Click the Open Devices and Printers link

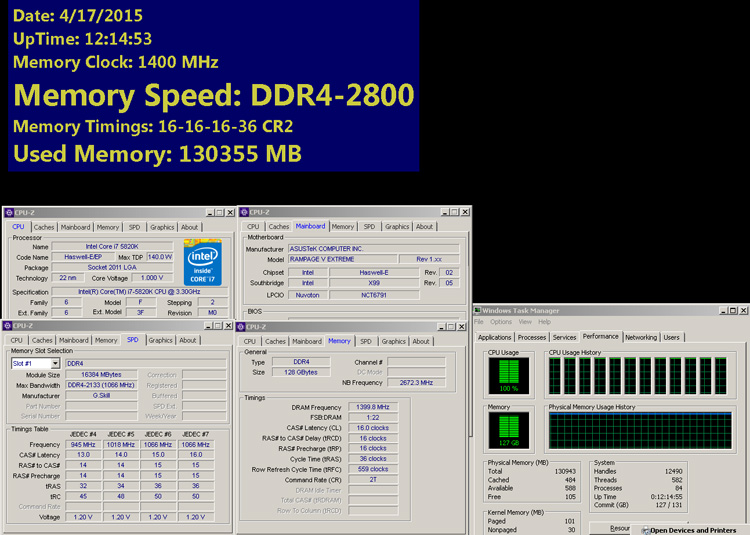pos(693,530)
